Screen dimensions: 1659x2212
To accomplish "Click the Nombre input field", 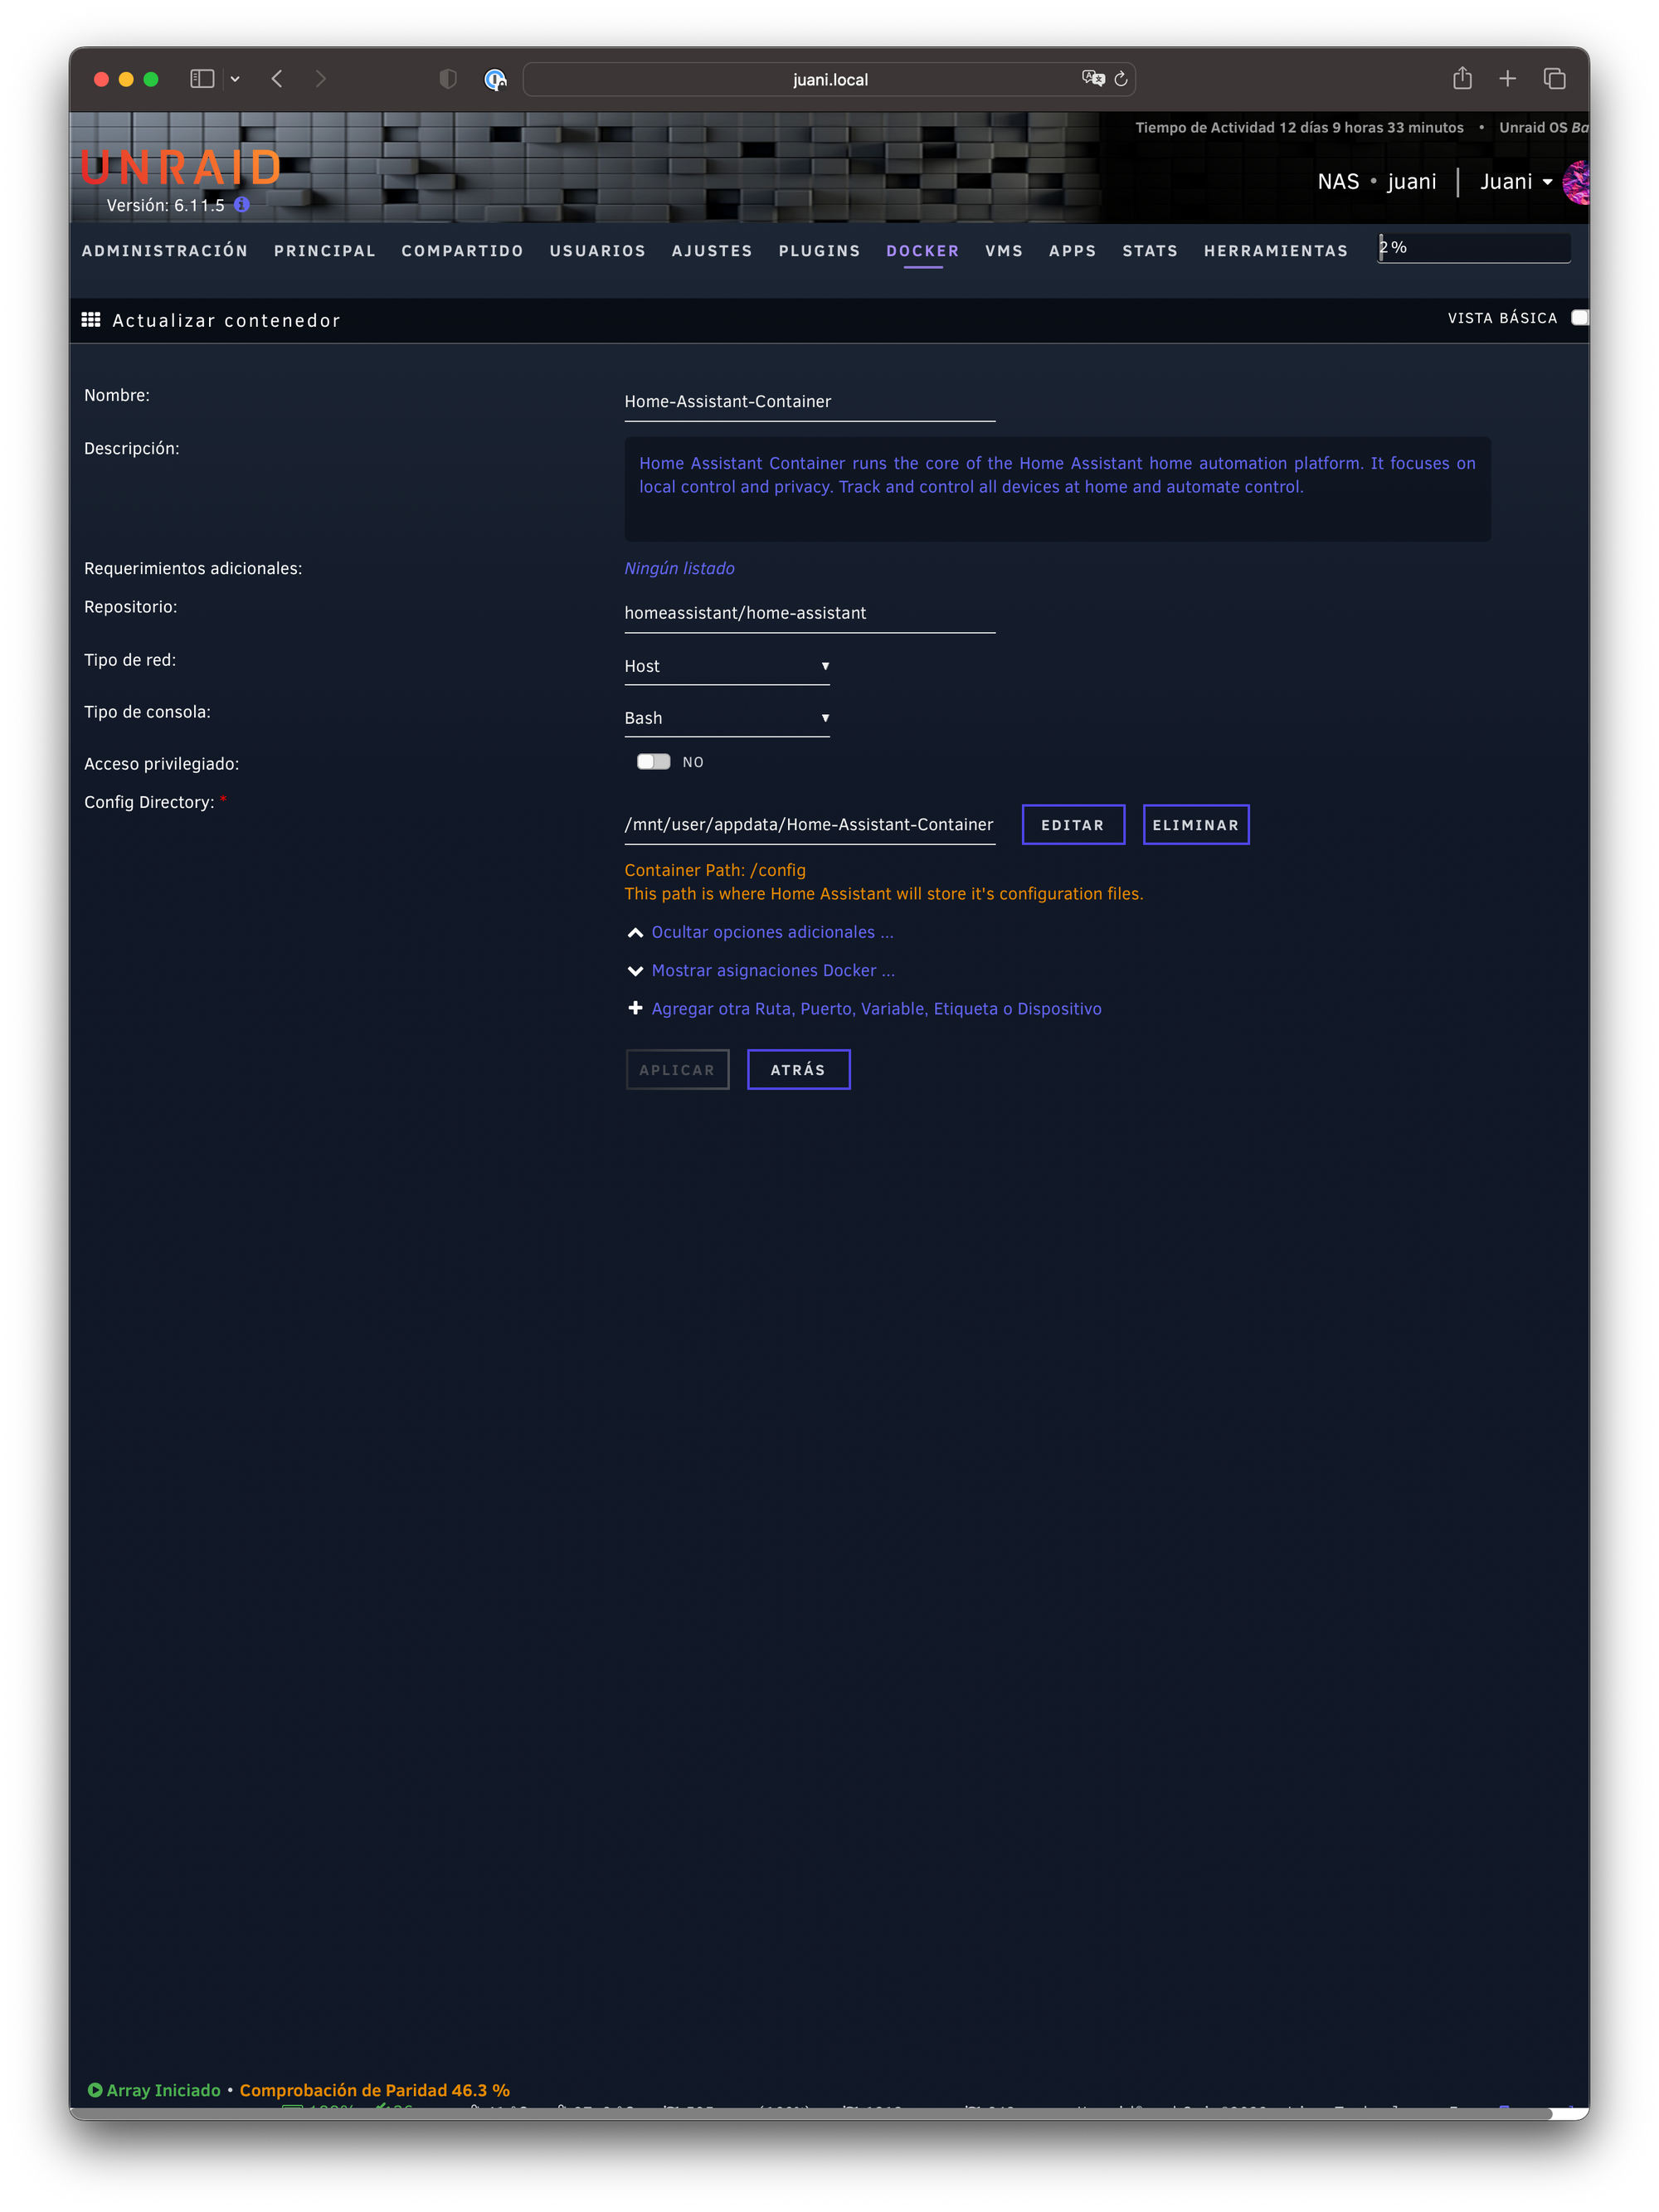I will point(809,402).
